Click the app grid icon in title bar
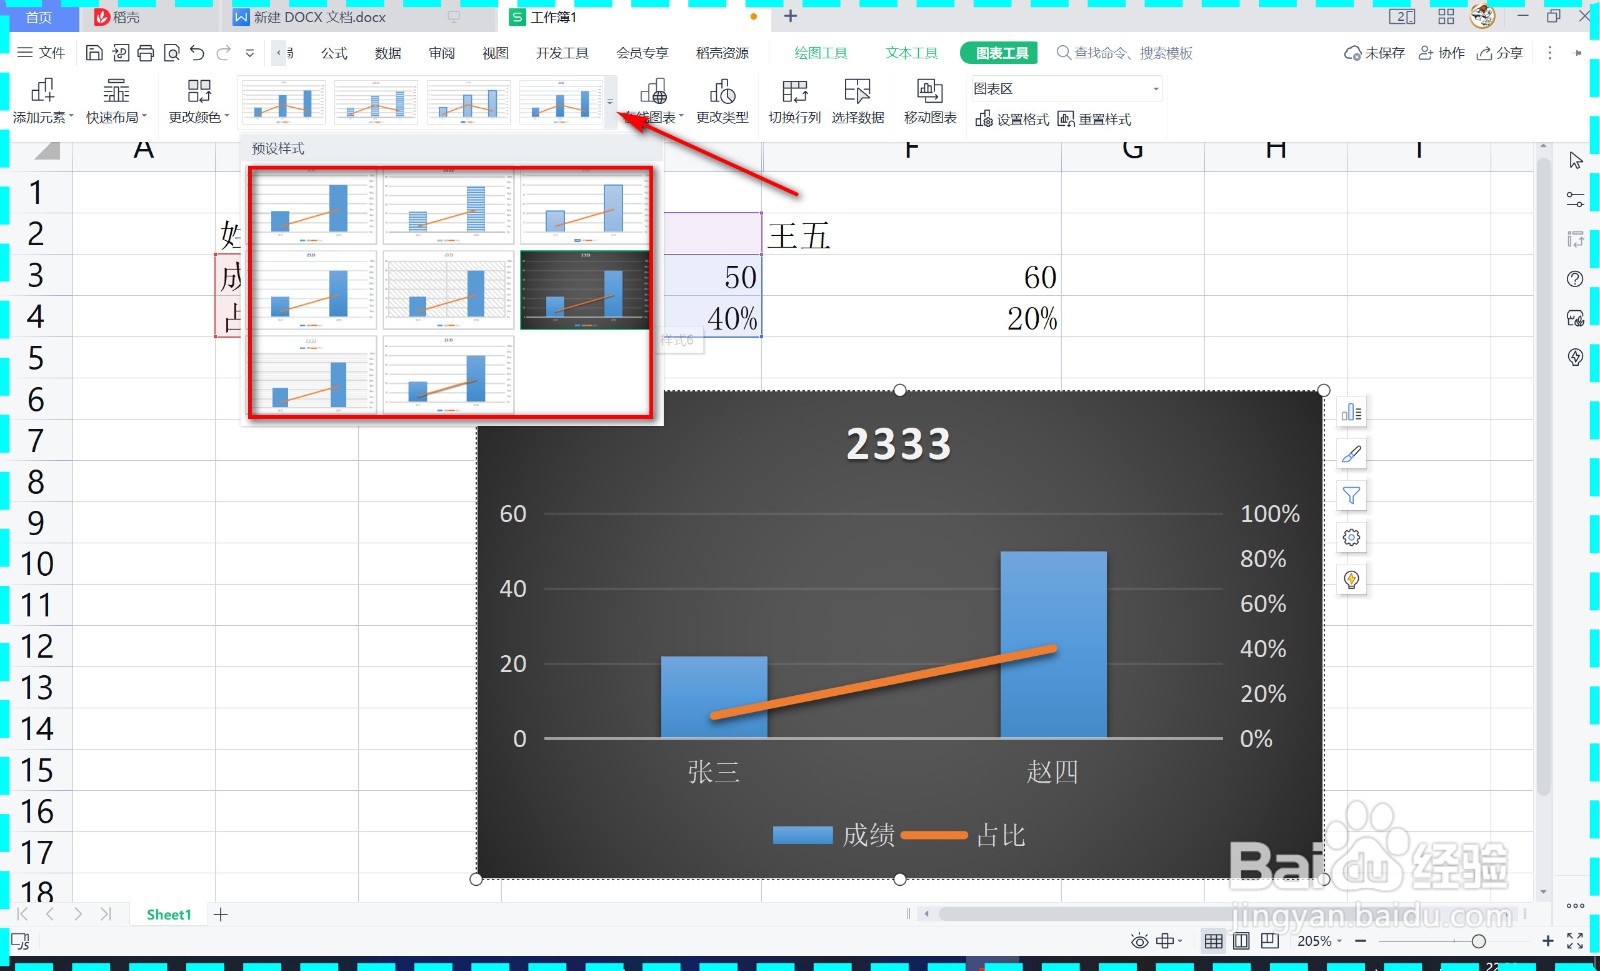Viewport: 1600px width, 971px height. tap(1446, 17)
